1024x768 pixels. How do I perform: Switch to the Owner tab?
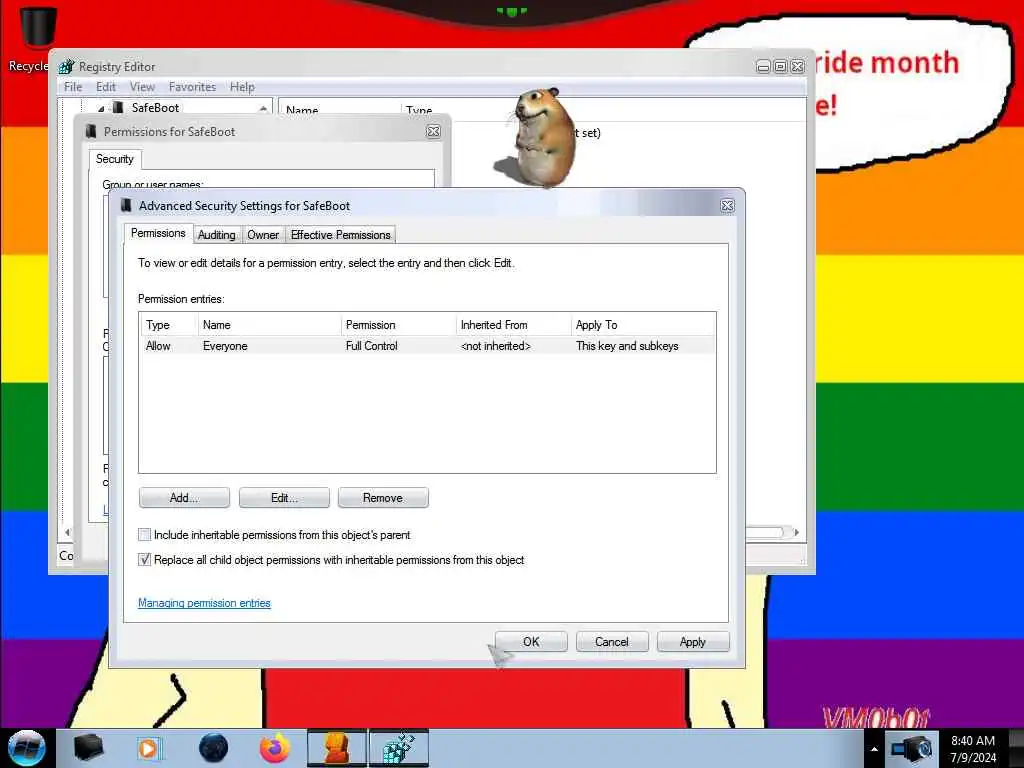[x=263, y=234]
